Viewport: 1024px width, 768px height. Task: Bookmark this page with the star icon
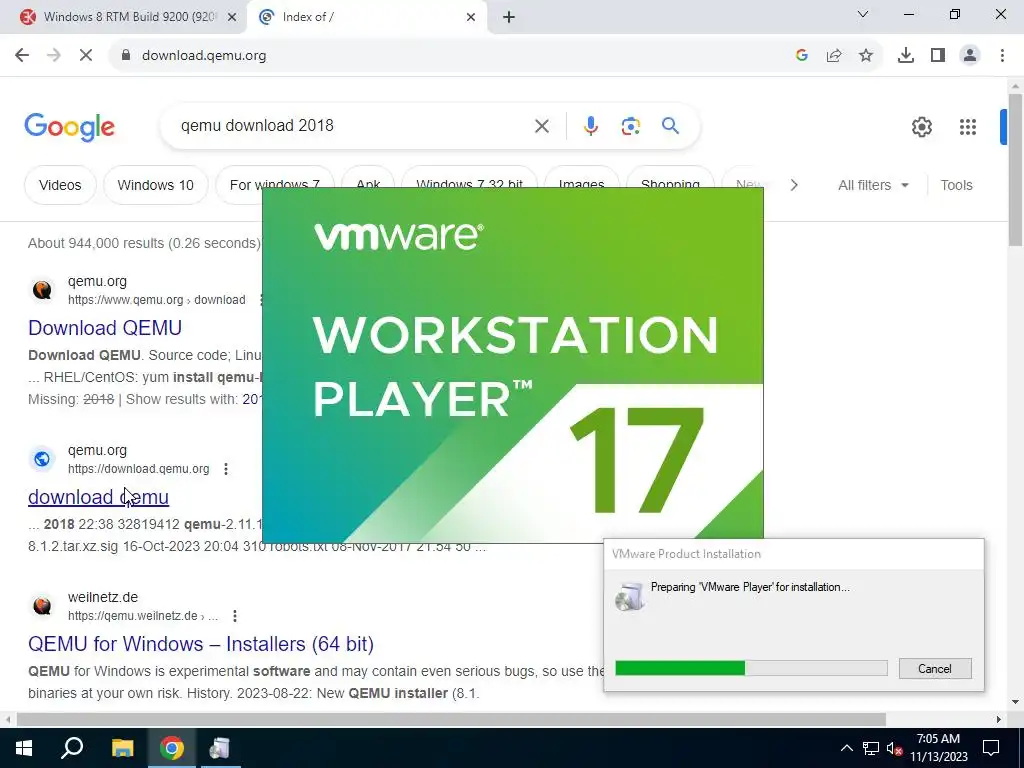[866, 56]
